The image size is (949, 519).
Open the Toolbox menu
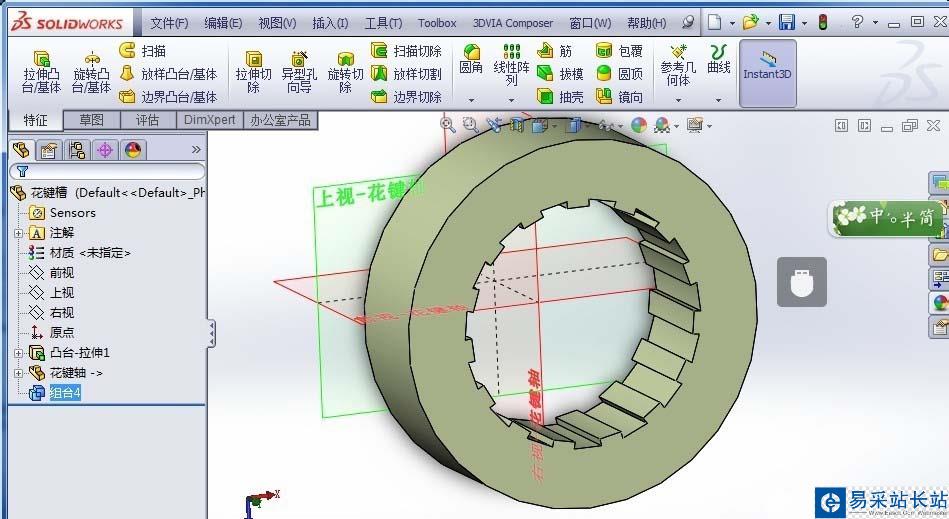tap(437, 23)
